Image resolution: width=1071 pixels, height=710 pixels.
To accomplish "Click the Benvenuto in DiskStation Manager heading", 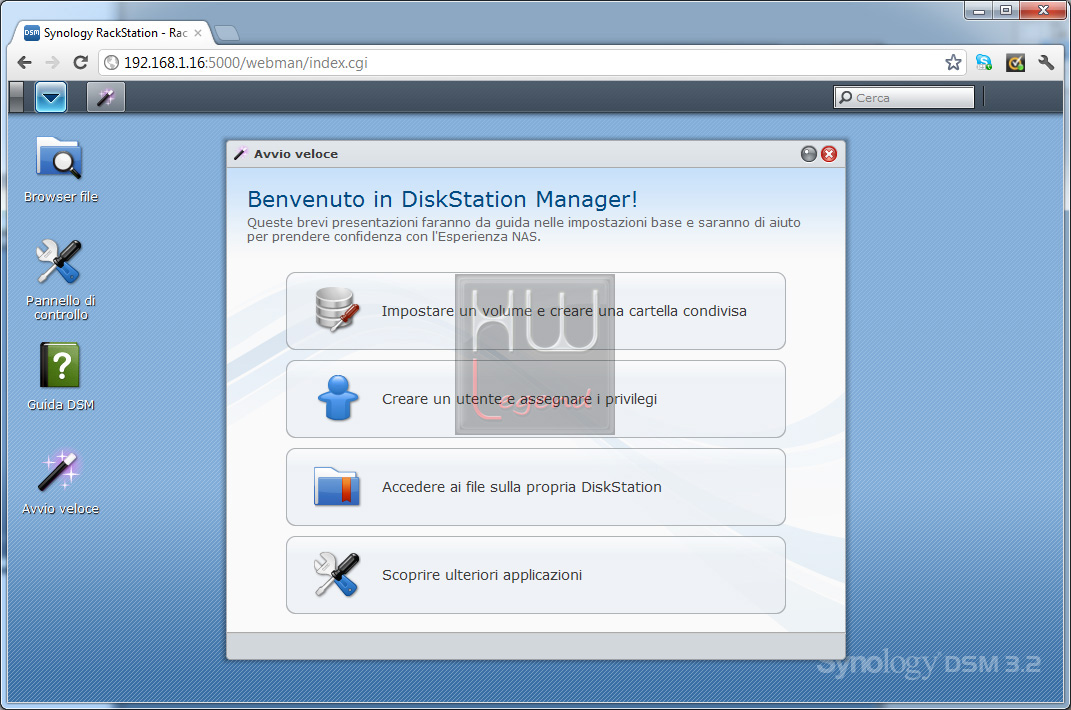I will point(443,199).
